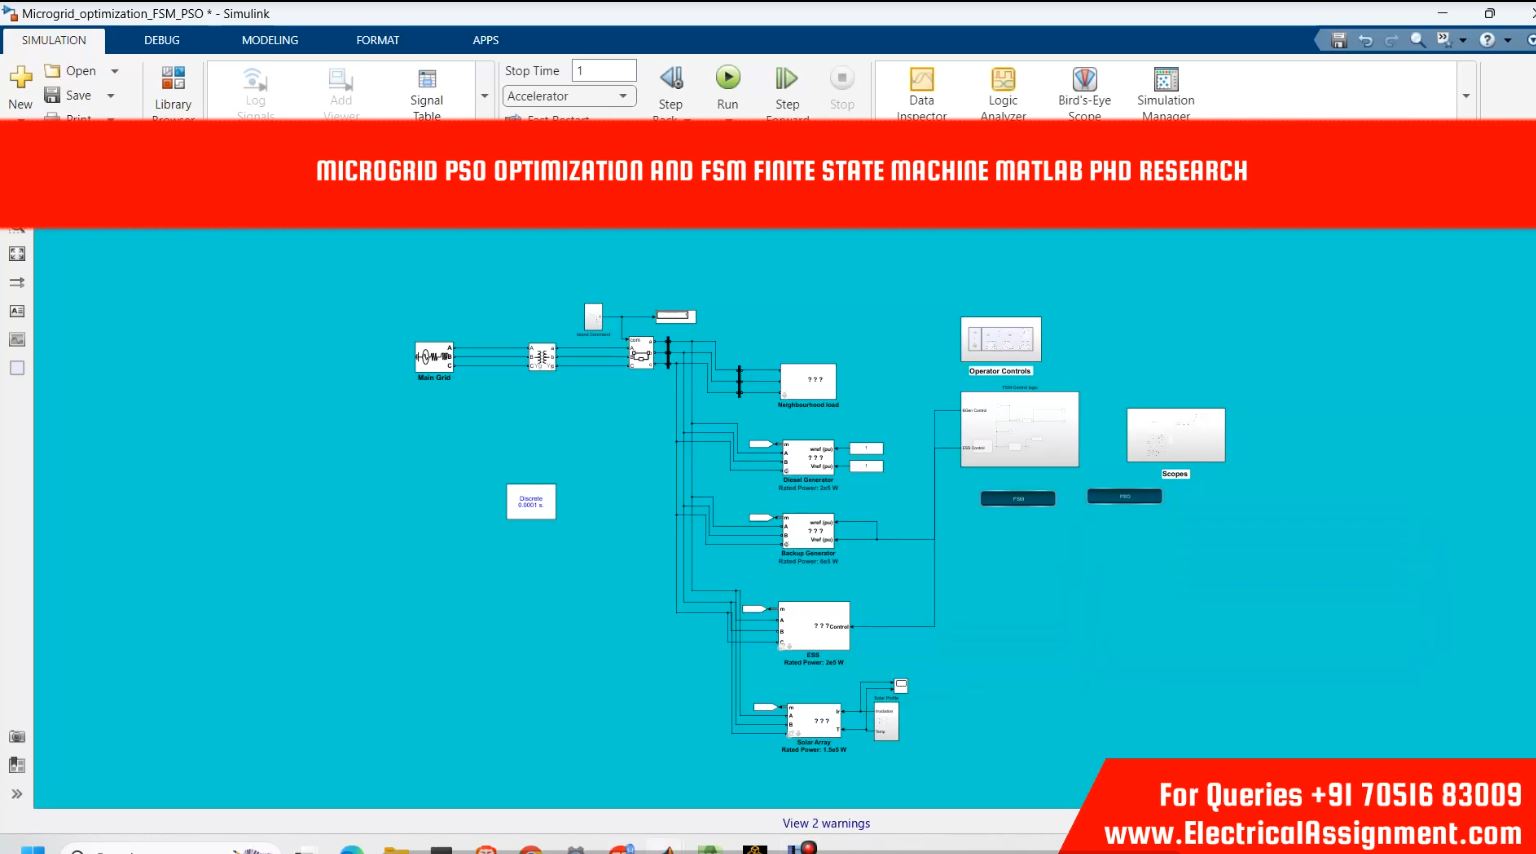The image size is (1536, 854).
Task: Click the Run simulation button
Action: (x=728, y=79)
